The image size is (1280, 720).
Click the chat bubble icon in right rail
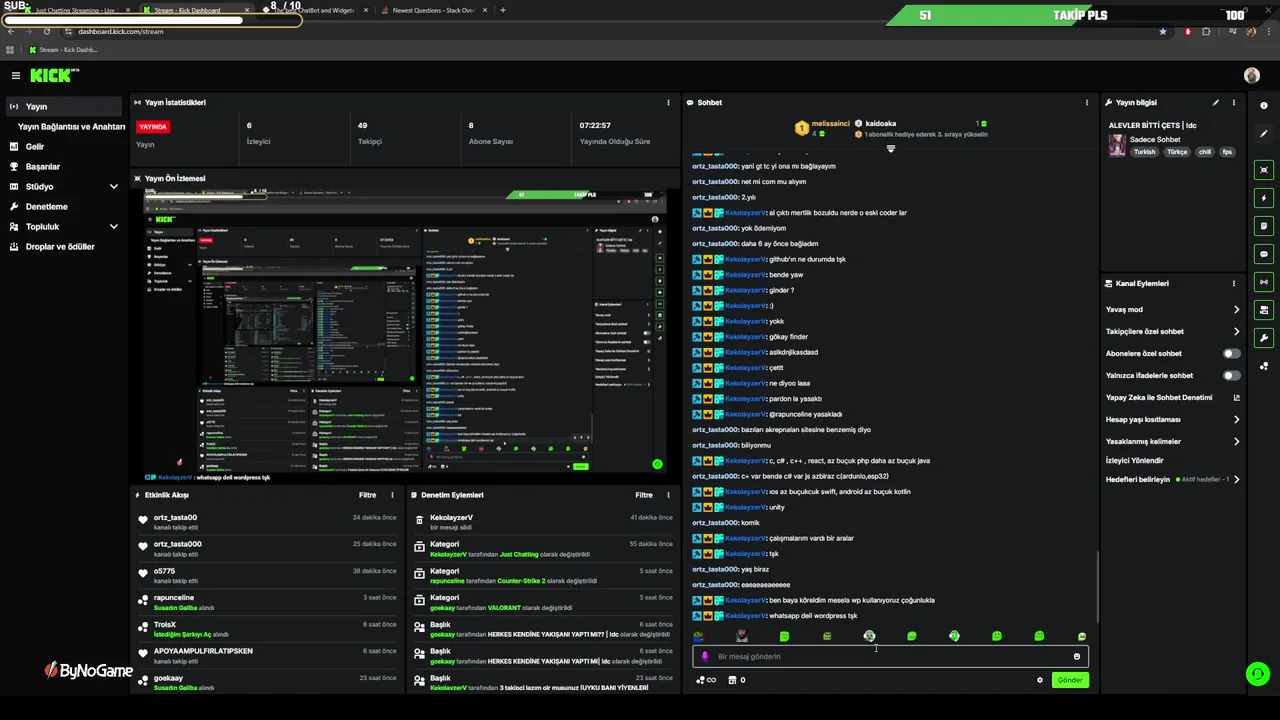1264,254
